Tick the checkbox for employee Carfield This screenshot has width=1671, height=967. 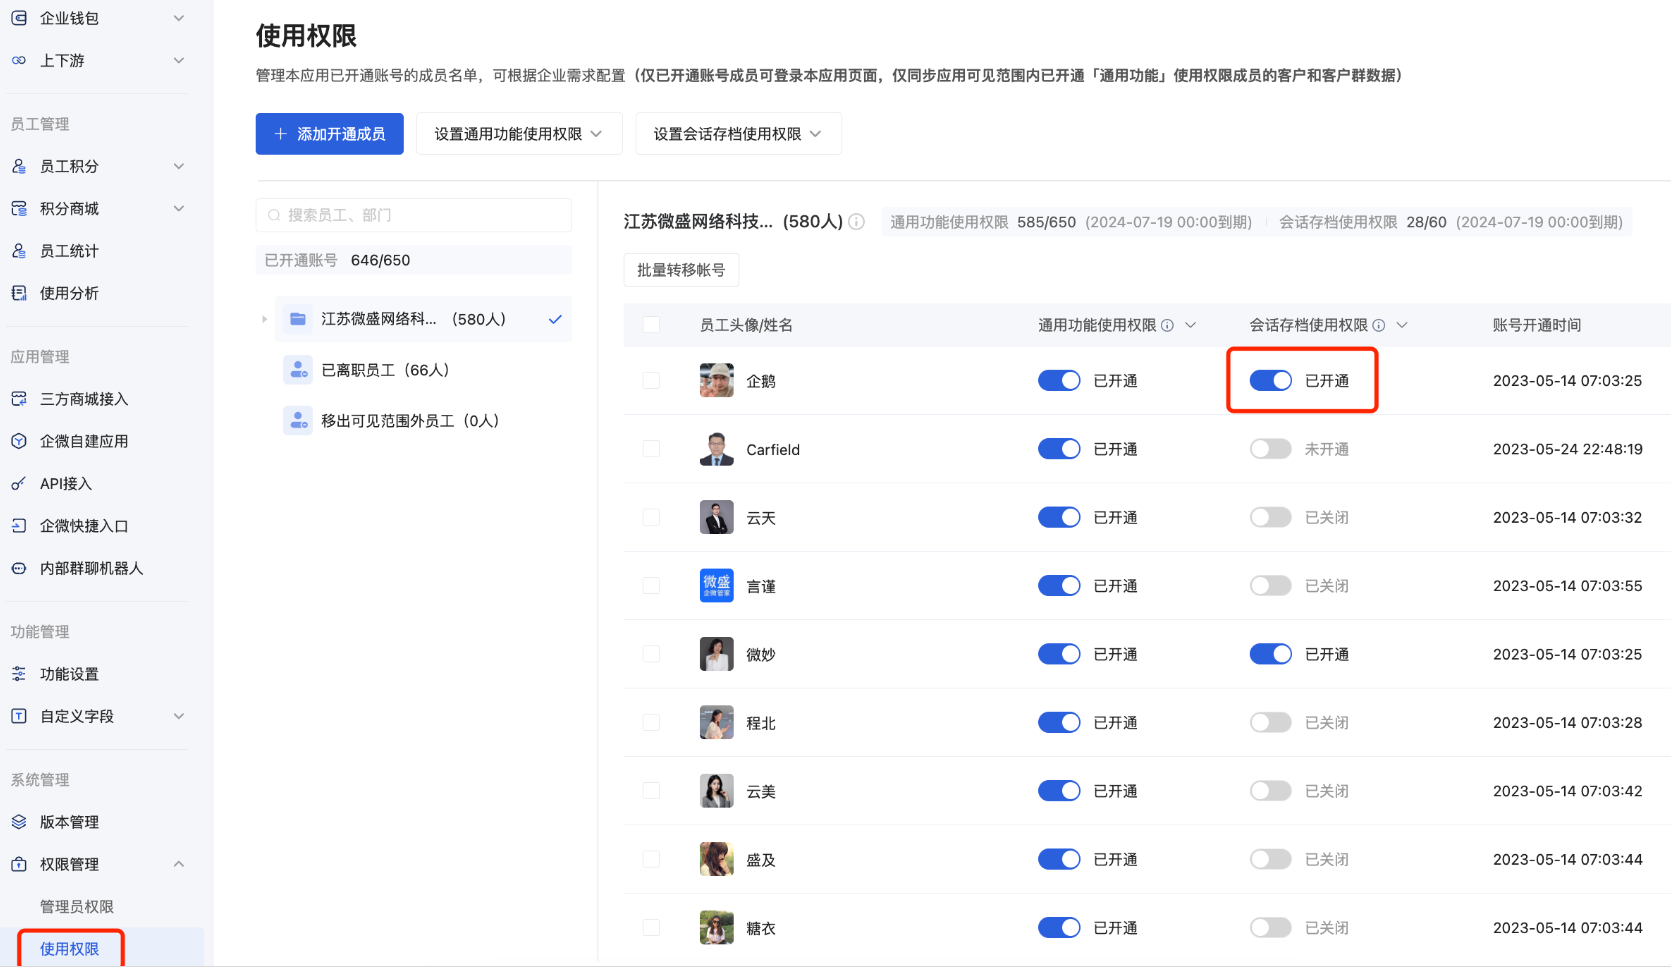[x=651, y=449]
